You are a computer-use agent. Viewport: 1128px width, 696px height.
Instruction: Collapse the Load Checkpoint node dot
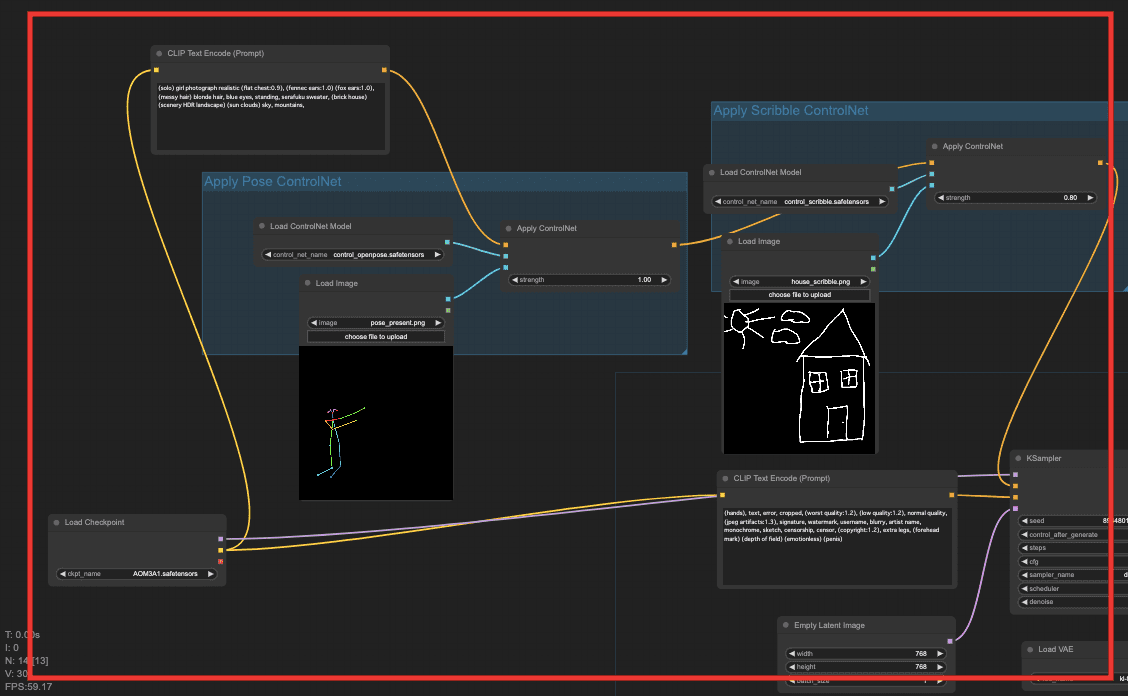(56, 523)
